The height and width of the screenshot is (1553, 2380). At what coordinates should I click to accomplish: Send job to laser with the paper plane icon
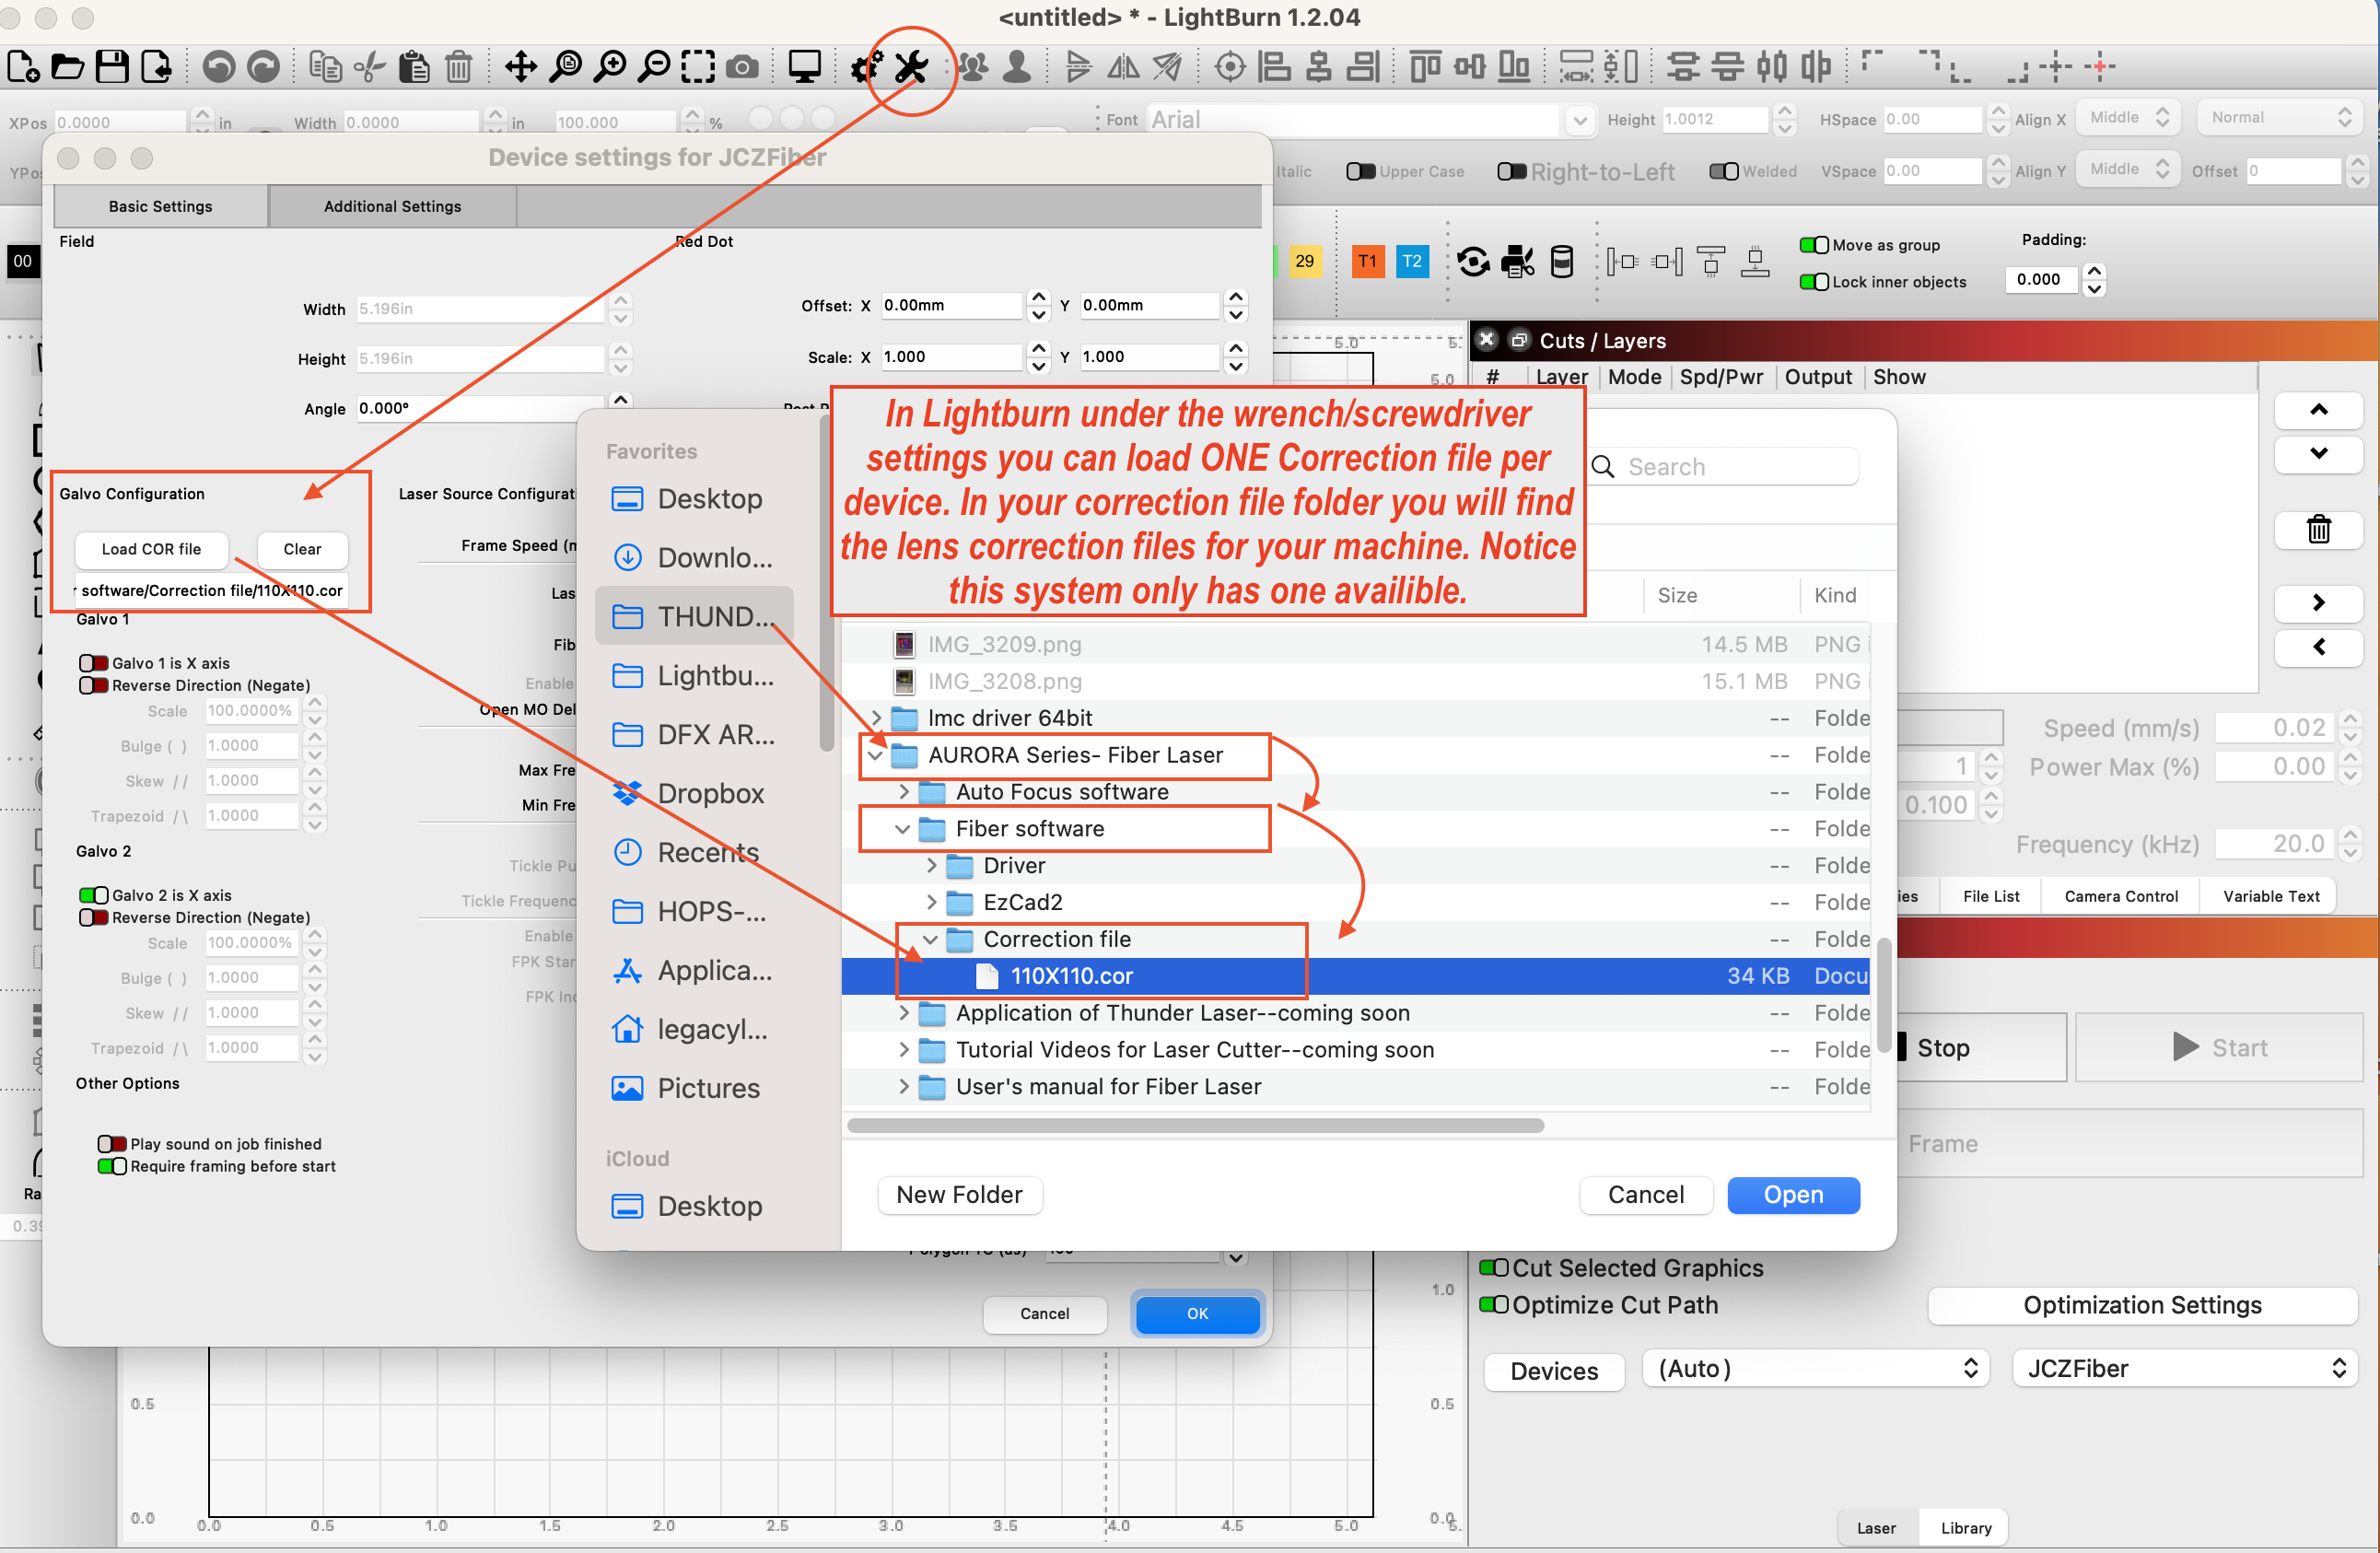tap(1168, 67)
